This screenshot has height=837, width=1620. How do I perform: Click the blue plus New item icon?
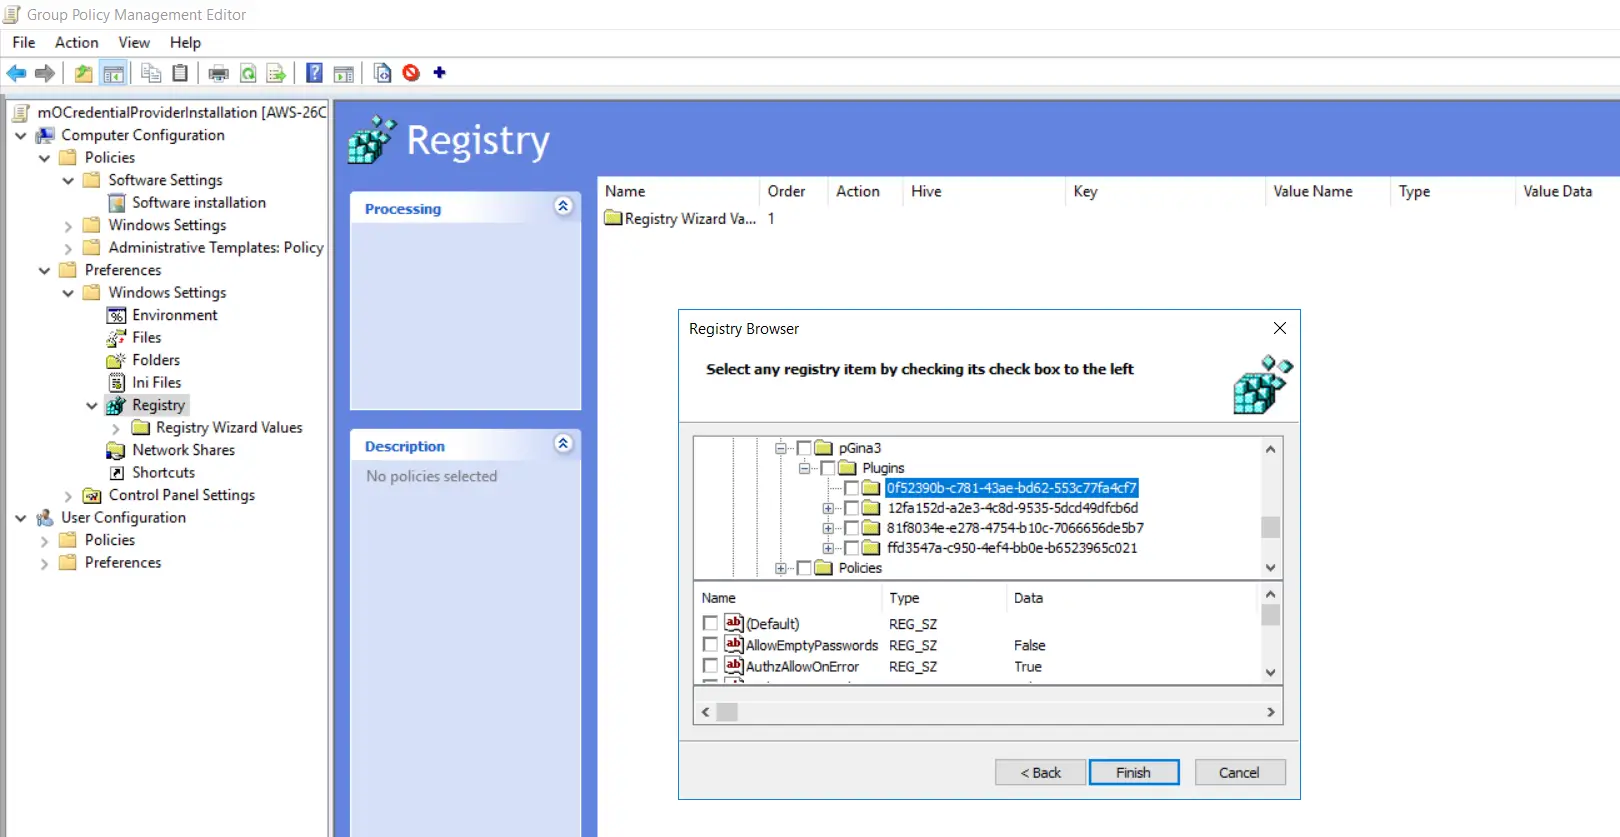click(439, 72)
